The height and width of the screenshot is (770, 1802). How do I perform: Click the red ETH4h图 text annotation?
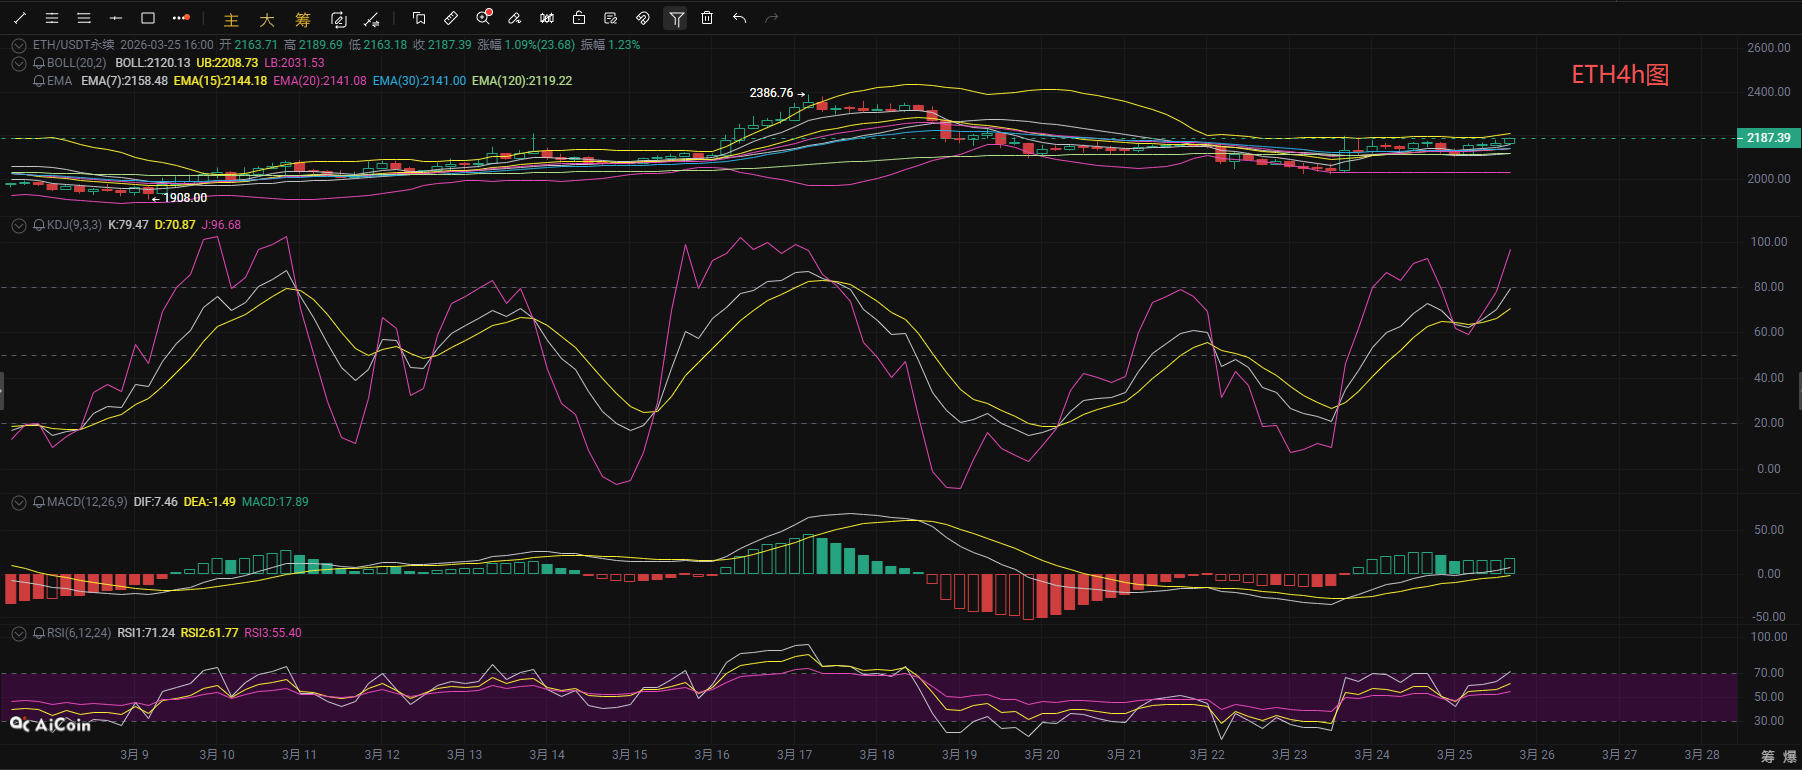[1619, 75]
